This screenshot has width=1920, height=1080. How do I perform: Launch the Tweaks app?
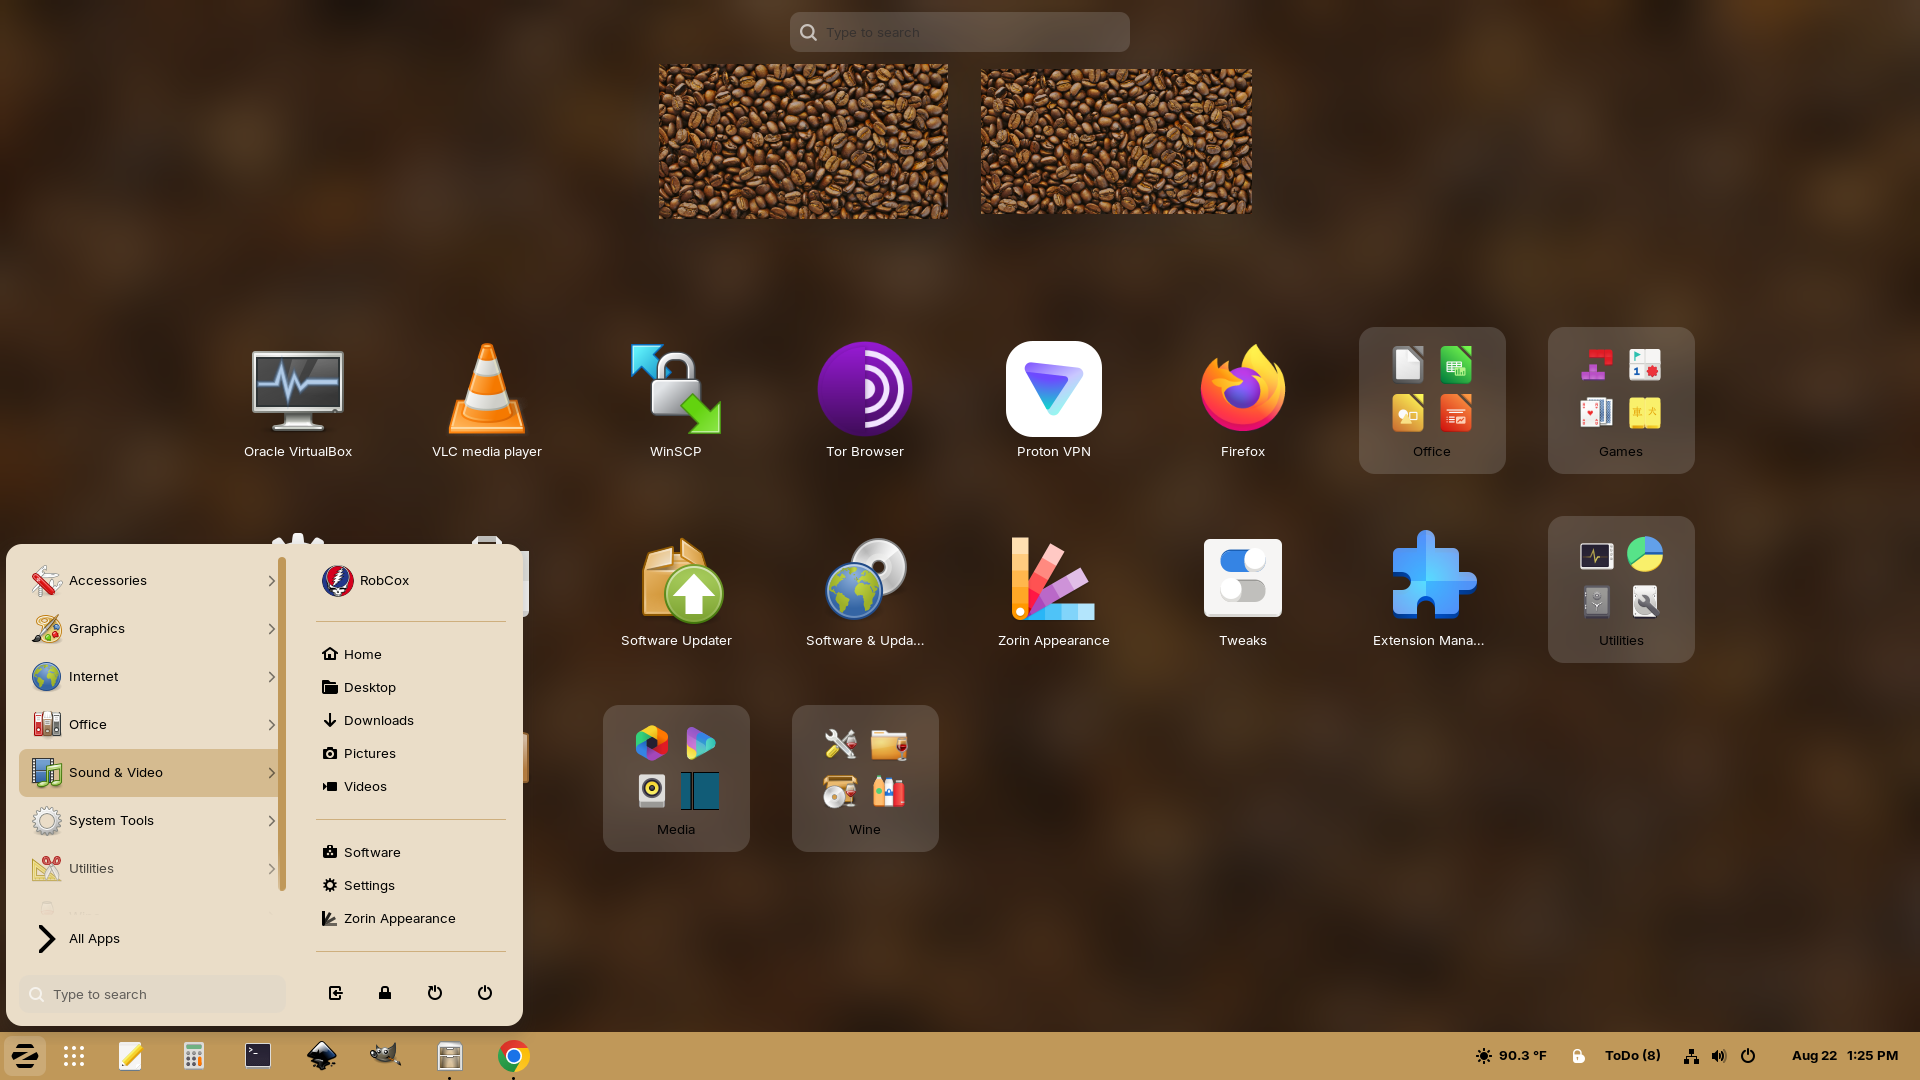[1242, 590]
